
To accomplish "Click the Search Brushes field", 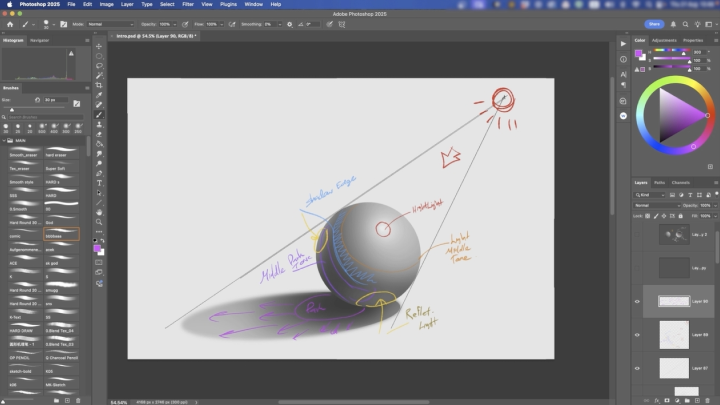I will coord(45,117).
